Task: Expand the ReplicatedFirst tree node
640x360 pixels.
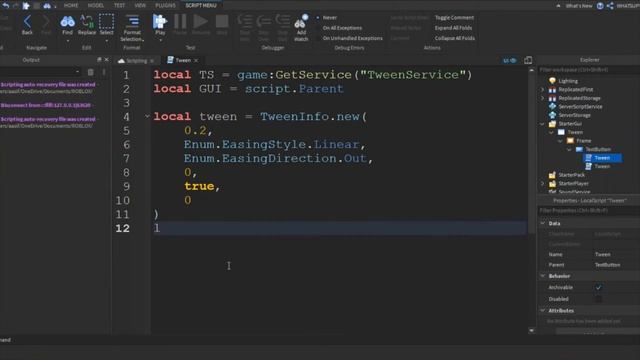Action: (x=542, y=89)
